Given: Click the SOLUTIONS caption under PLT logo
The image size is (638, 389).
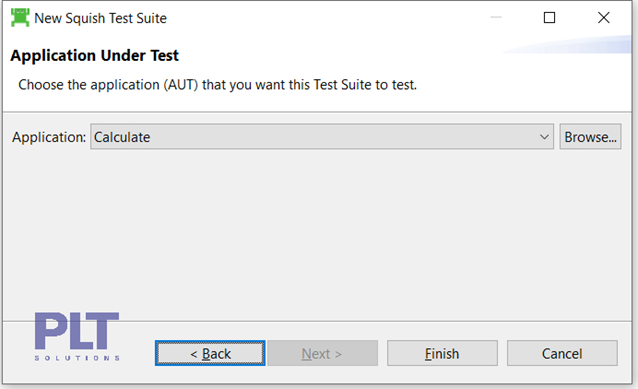Looking at the screenshot, I should click(x=77, y=358).
